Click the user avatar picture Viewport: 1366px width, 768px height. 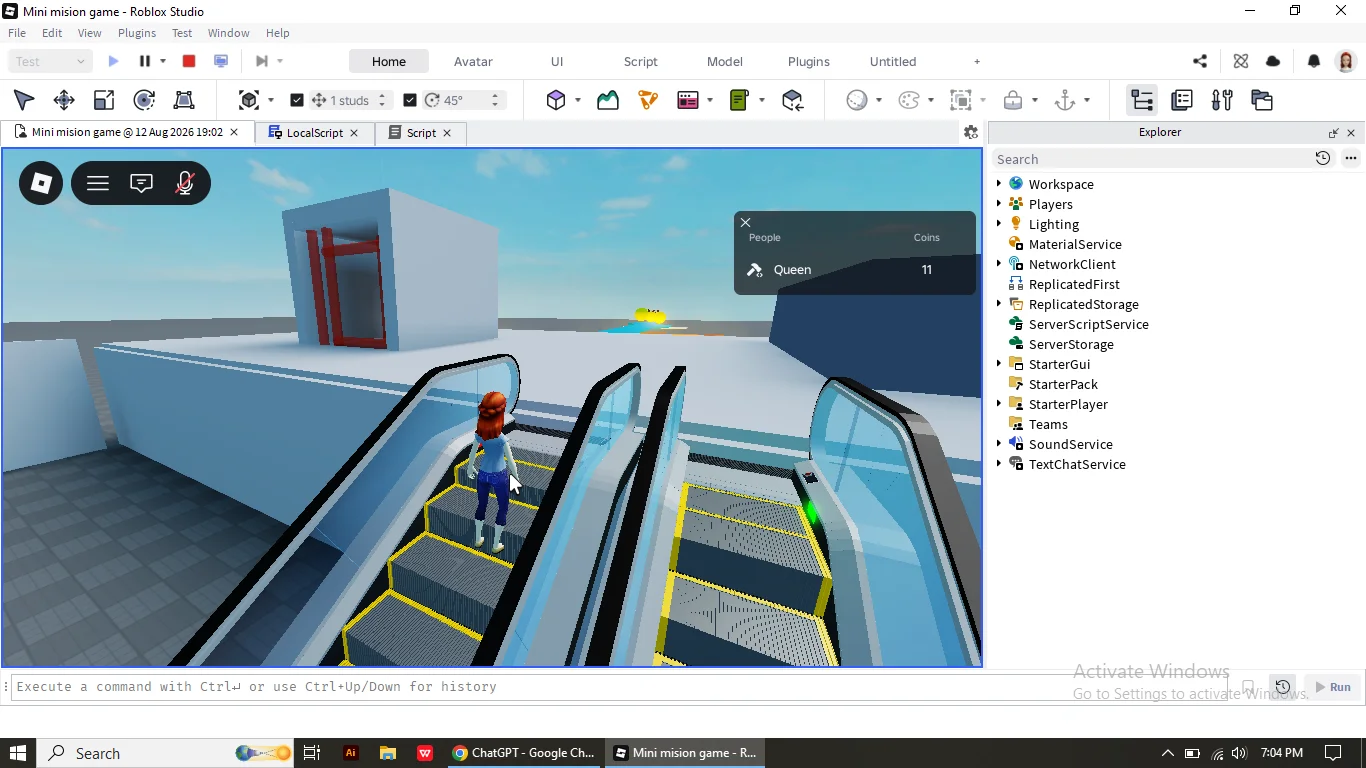1346,61
